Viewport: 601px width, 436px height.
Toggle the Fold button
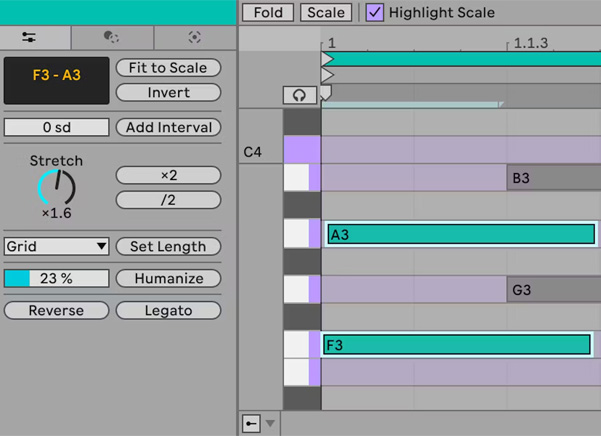268,12
